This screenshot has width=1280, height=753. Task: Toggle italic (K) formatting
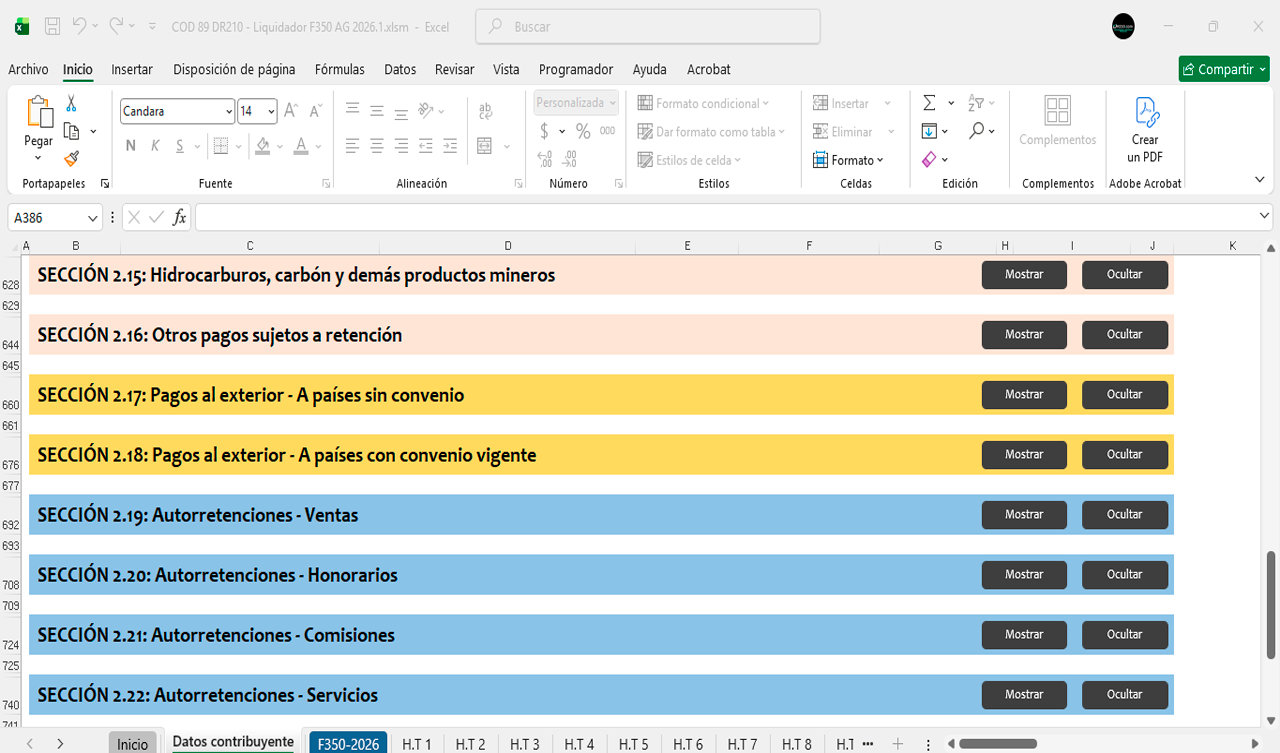pos(155,146)
